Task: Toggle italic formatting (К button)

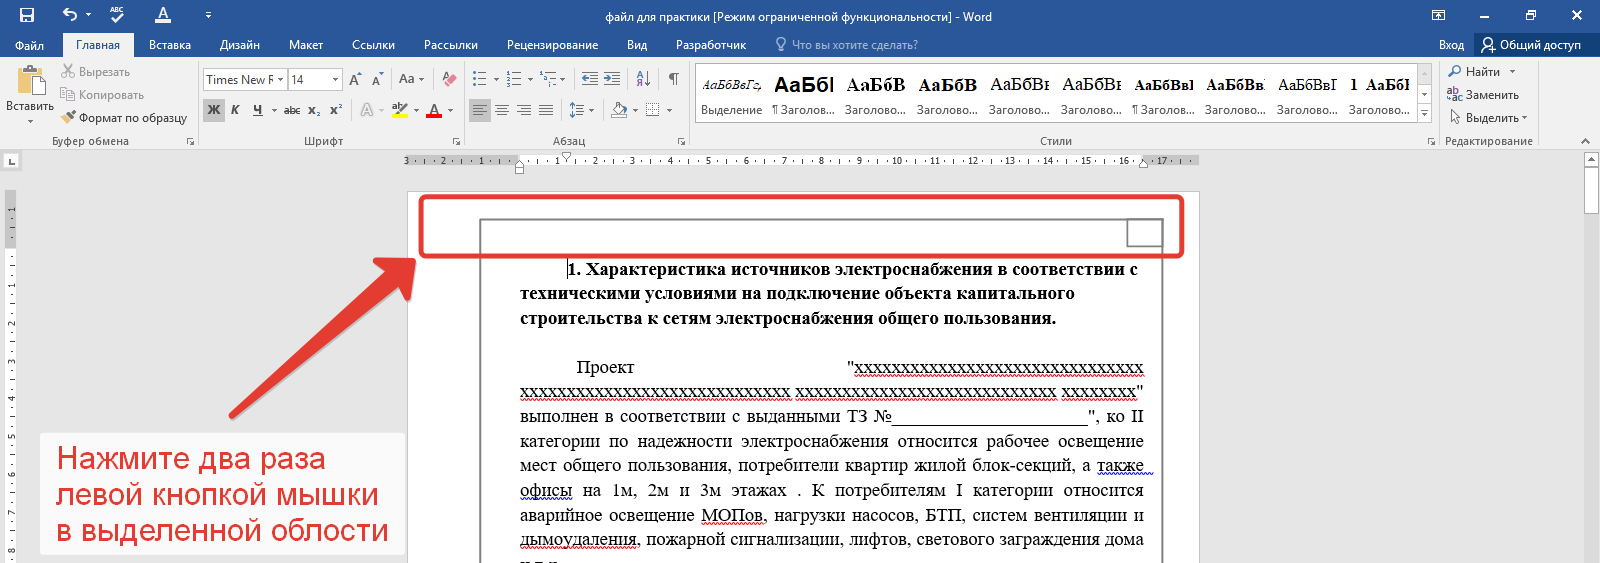Action: click(235, 110)
